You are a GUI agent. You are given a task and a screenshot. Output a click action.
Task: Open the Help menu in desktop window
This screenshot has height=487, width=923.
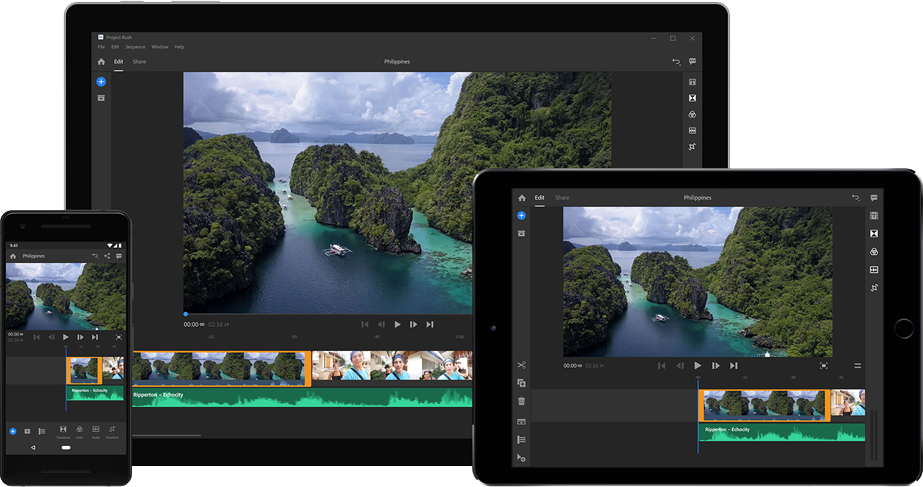tap(180, 47)
